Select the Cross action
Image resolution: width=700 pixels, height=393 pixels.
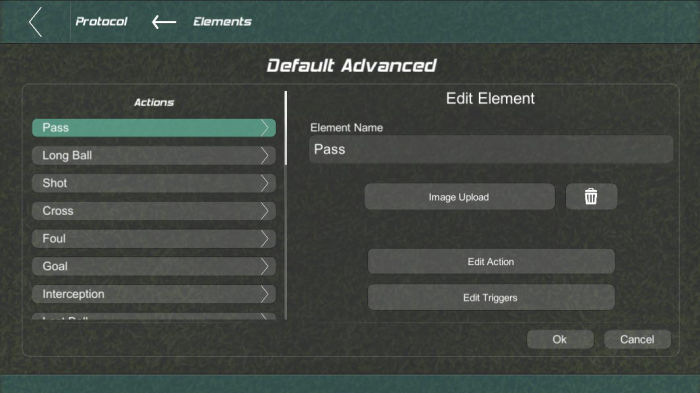click(x=154, y=211)
